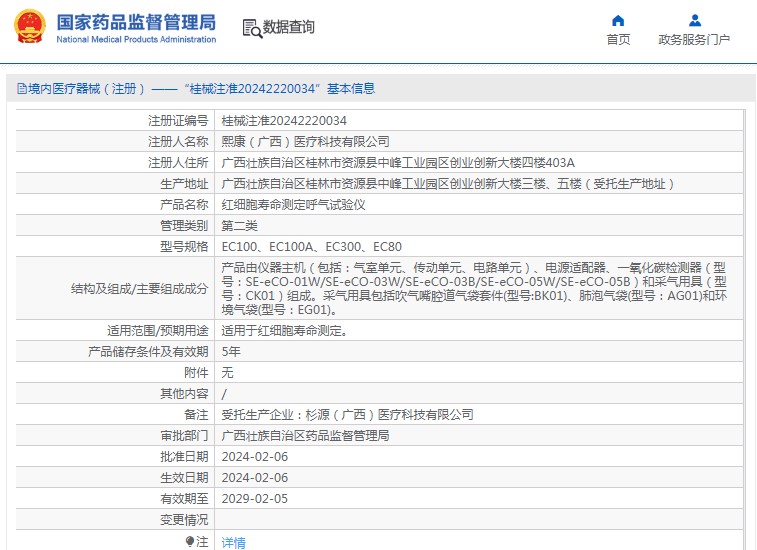
Task: Click the 注册人住所 address ending 403A
Action: pyautogui.click(x=398, y=163)
